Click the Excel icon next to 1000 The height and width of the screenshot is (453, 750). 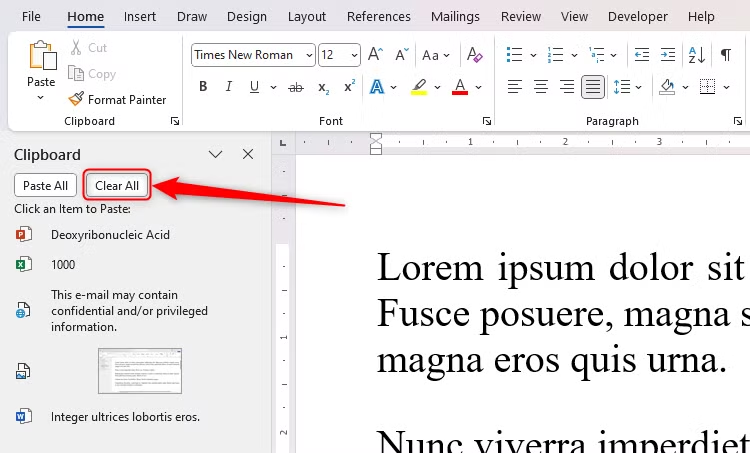(x=23, y=265)
